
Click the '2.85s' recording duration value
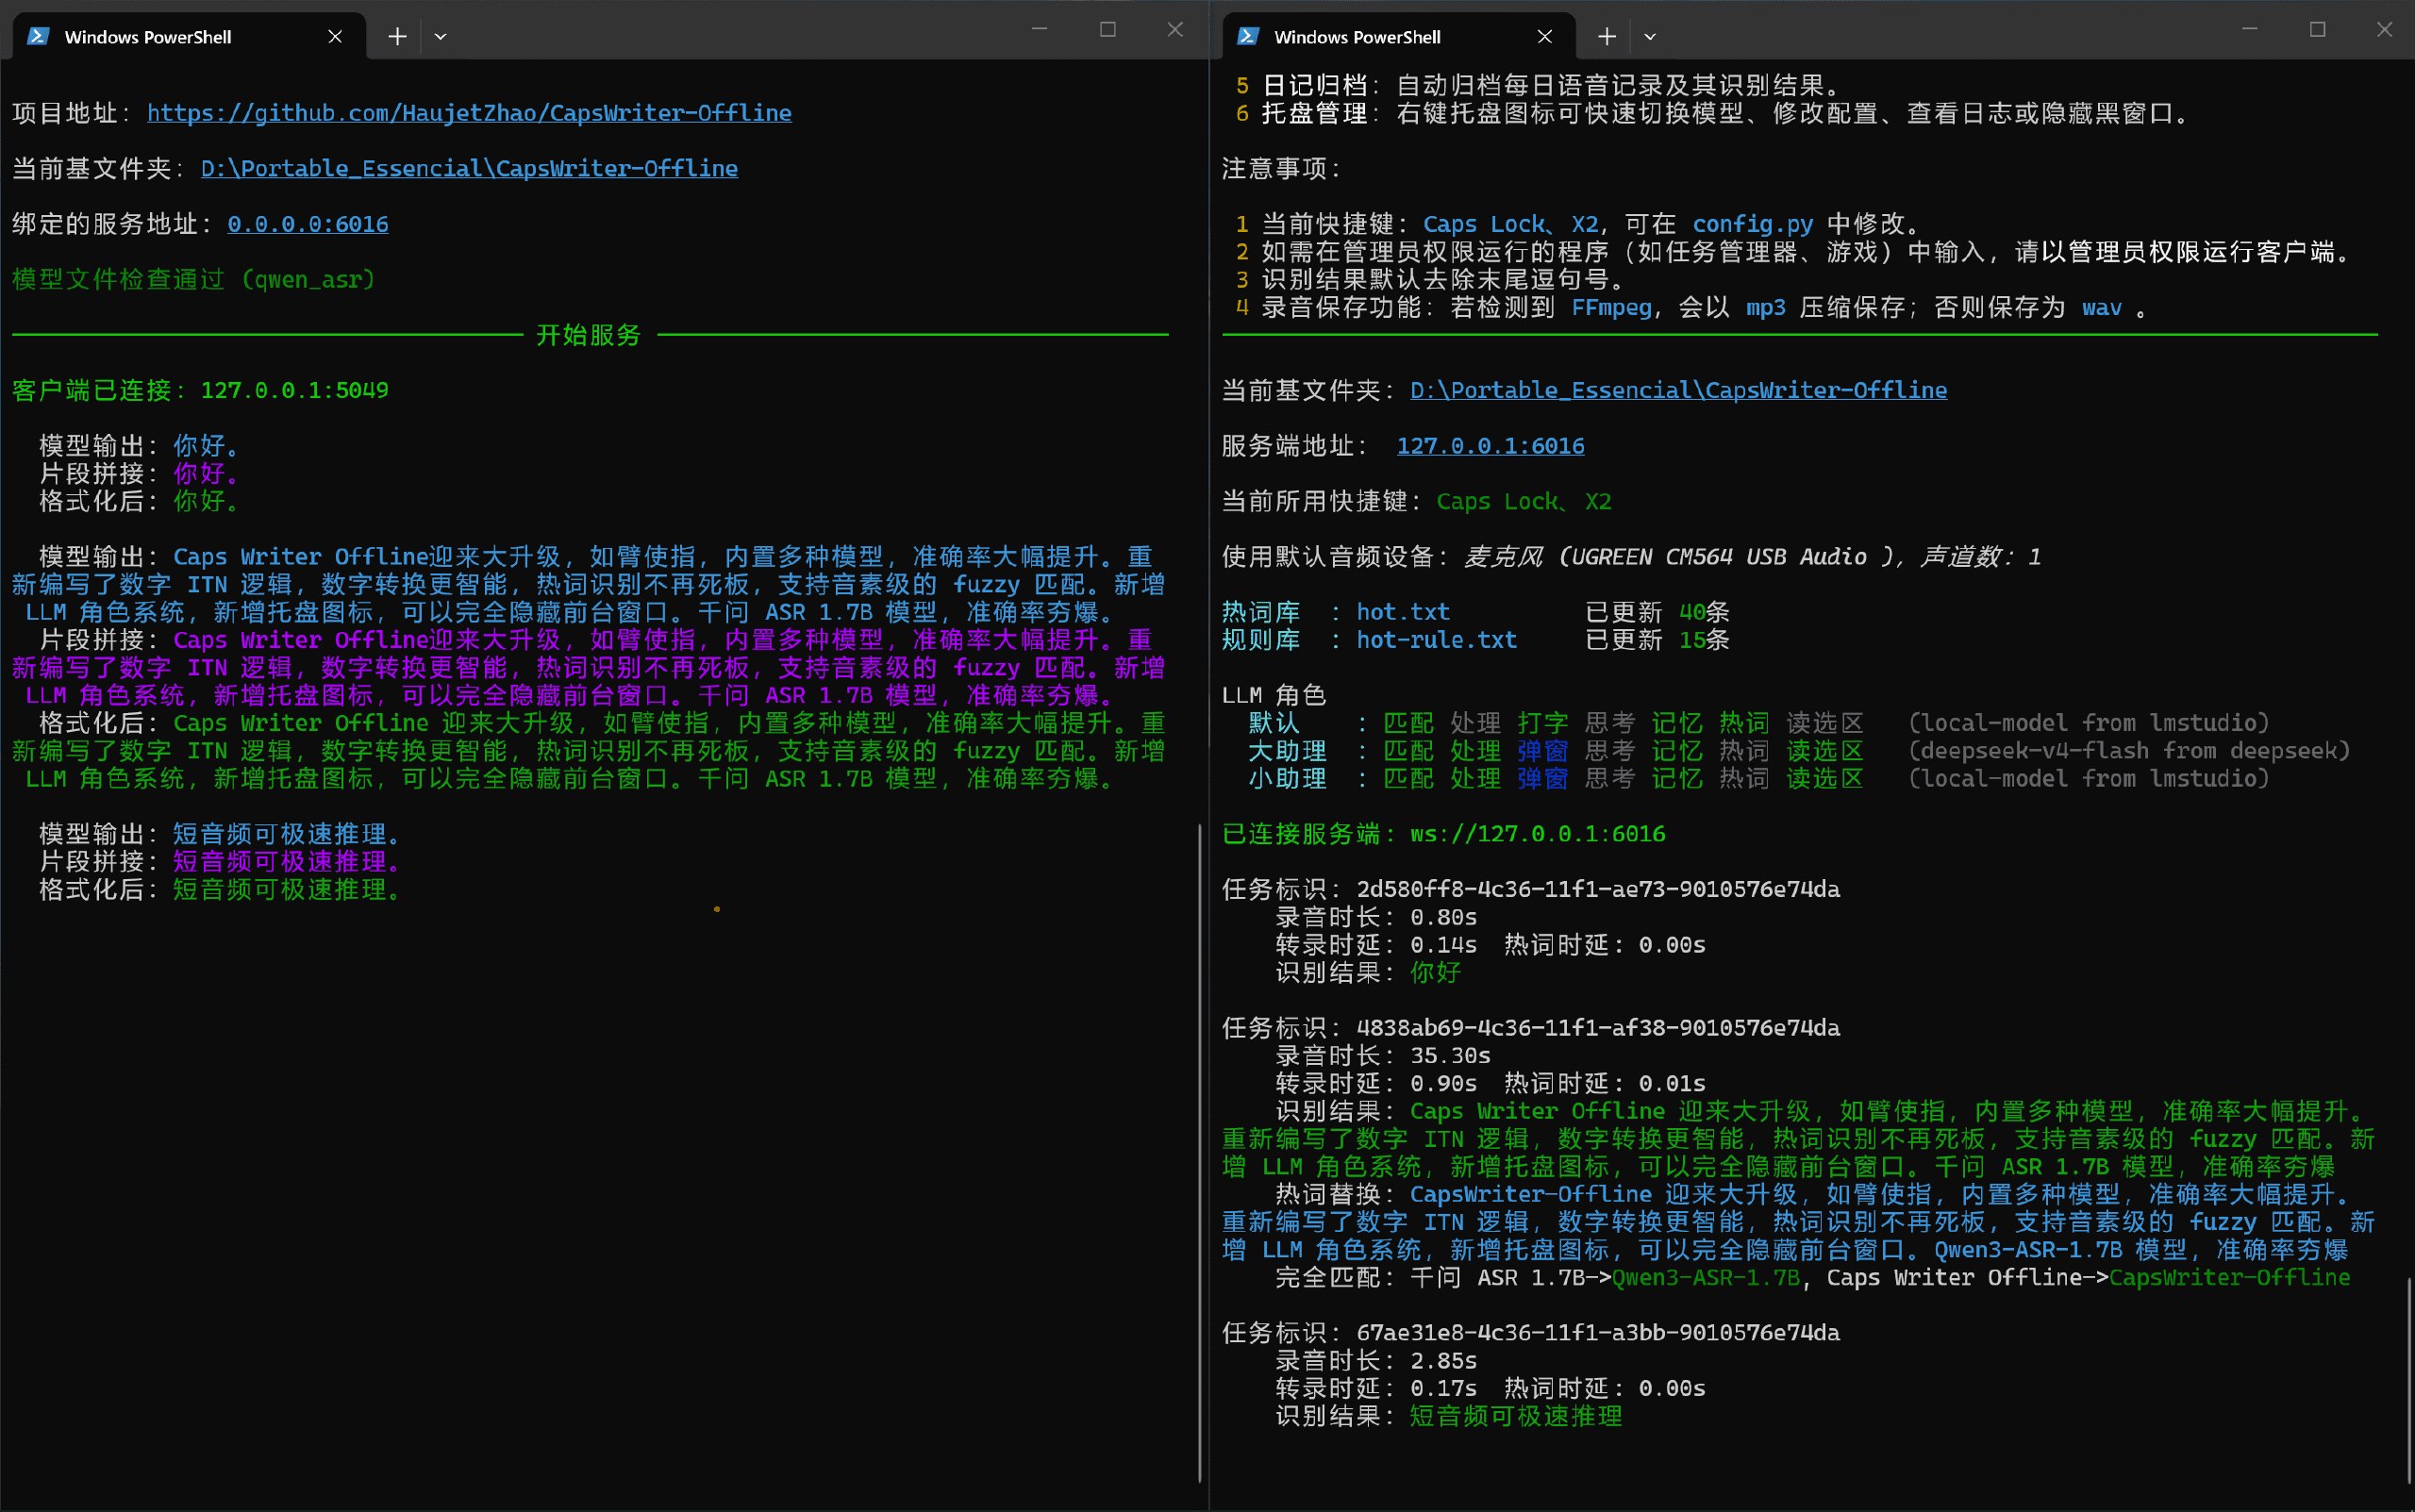click(x=1443, y=1361)
